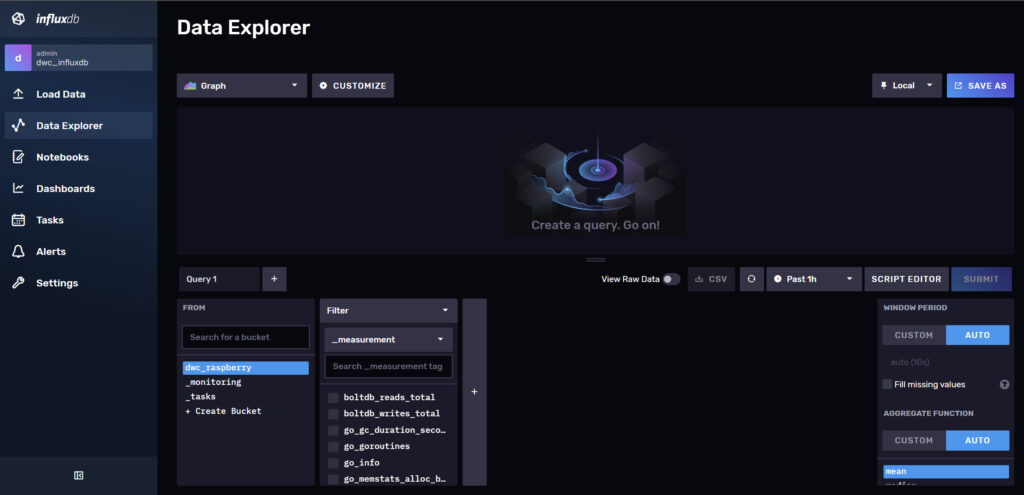Open the SCRIPT EDITOR
This screenshot has width=1024, height=495.
[906, 279]
